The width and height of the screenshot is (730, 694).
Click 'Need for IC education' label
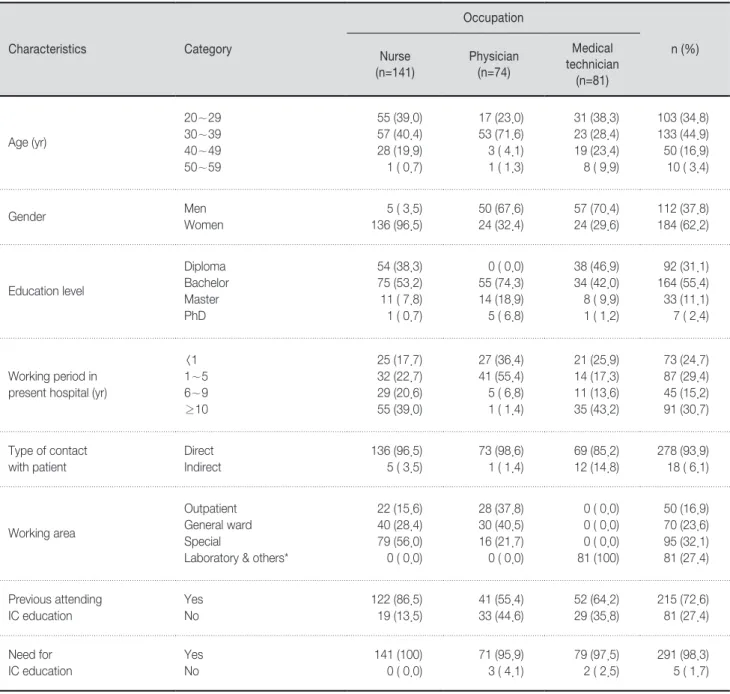[40, 663]
